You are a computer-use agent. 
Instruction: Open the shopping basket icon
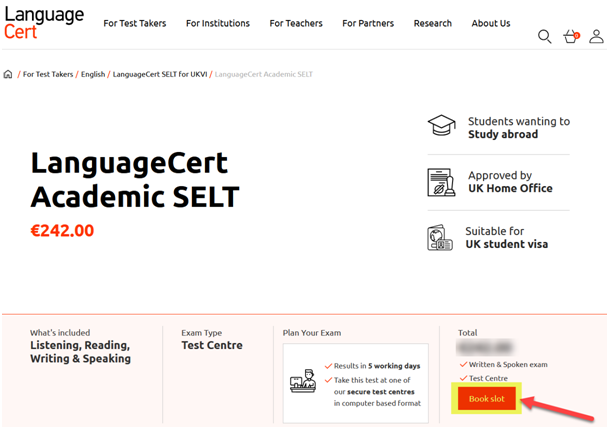[571, 36]
